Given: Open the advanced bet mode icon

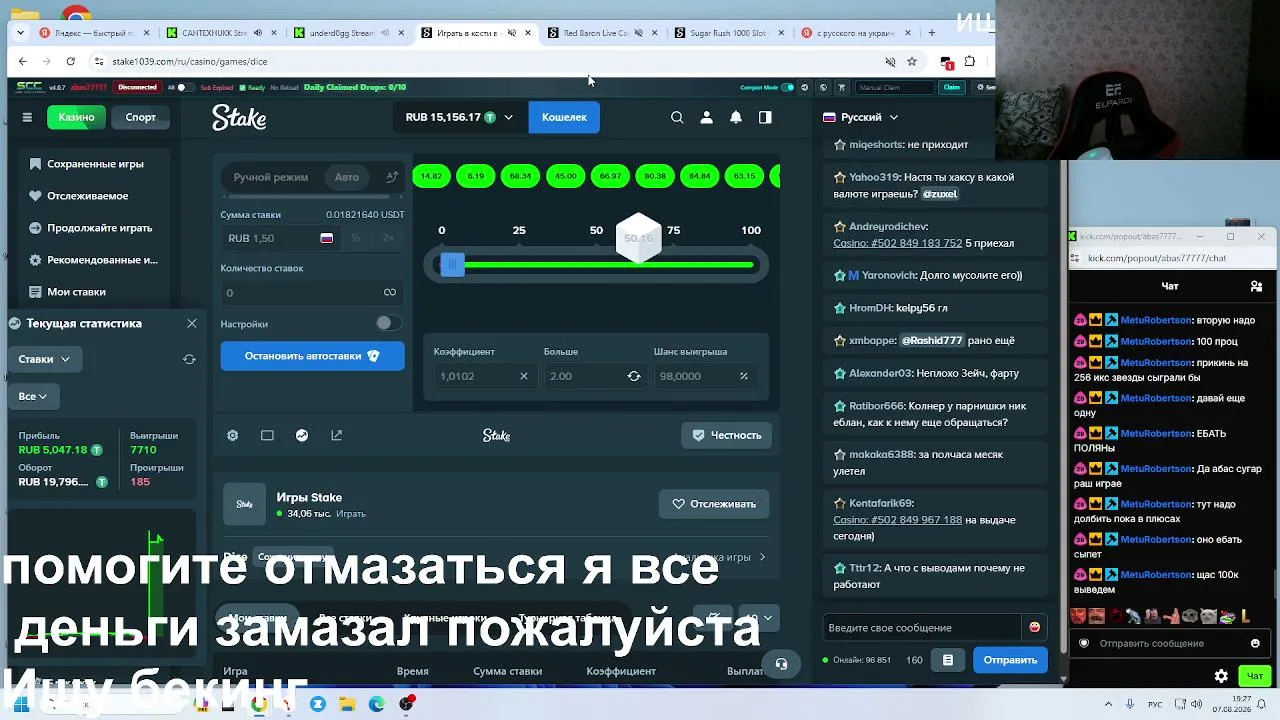Looking at the screenshot, I should [x=391, y=177].
